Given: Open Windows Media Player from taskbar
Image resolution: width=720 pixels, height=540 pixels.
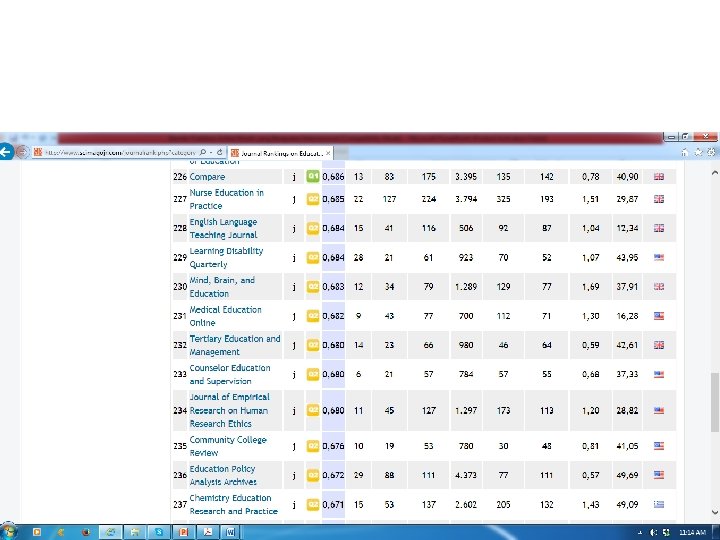Looking at the screenshot, I should (37, 532).
